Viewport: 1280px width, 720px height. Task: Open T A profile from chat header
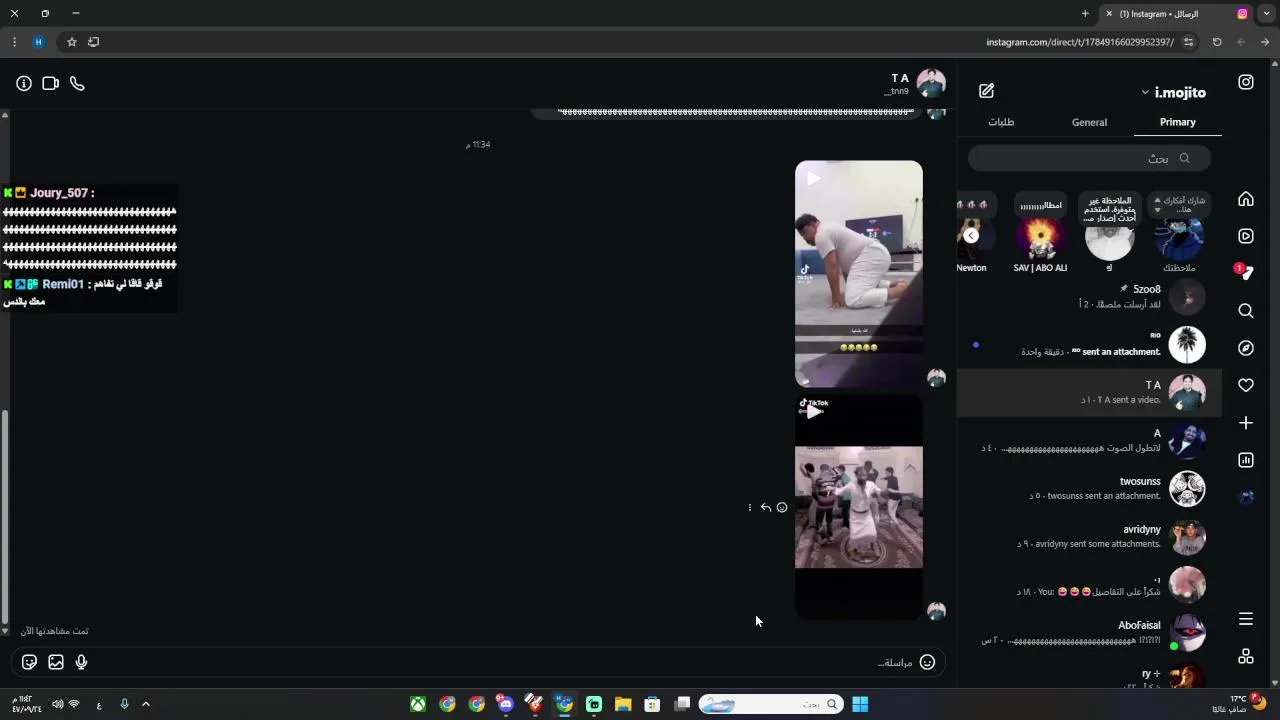tap(917, 83)
